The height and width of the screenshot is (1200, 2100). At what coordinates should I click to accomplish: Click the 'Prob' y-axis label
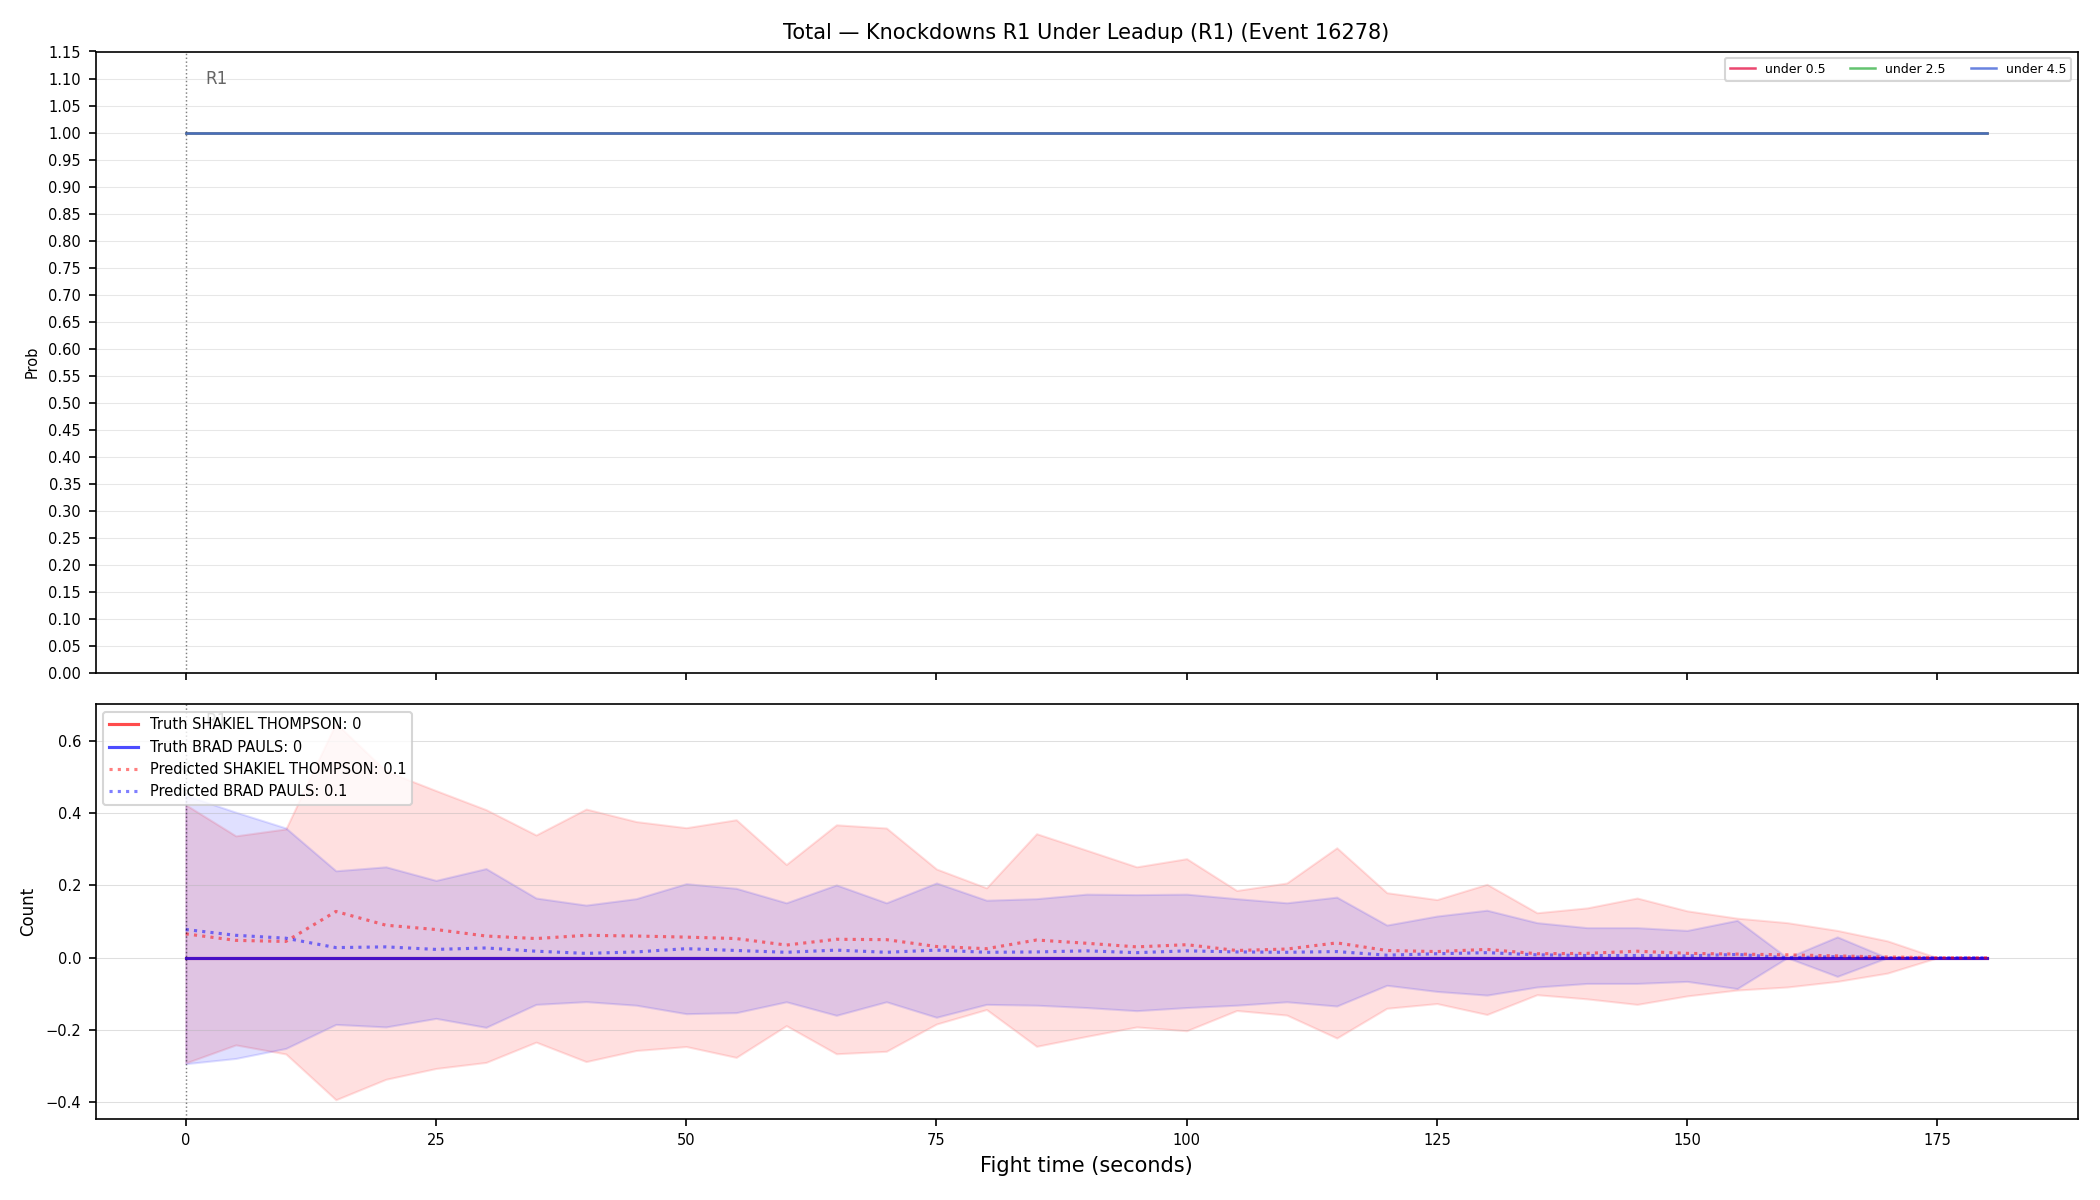[x=31, y=363]
